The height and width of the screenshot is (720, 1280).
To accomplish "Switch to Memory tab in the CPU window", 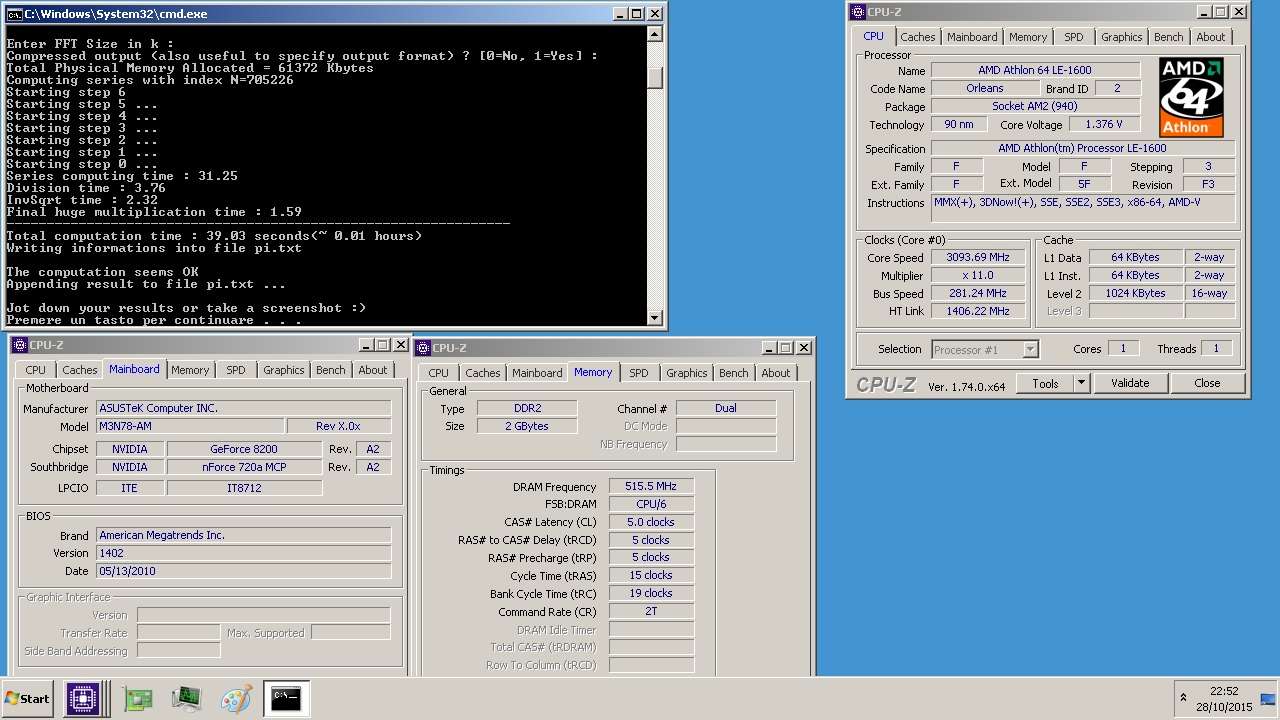I will click(x=1027, y=37).
